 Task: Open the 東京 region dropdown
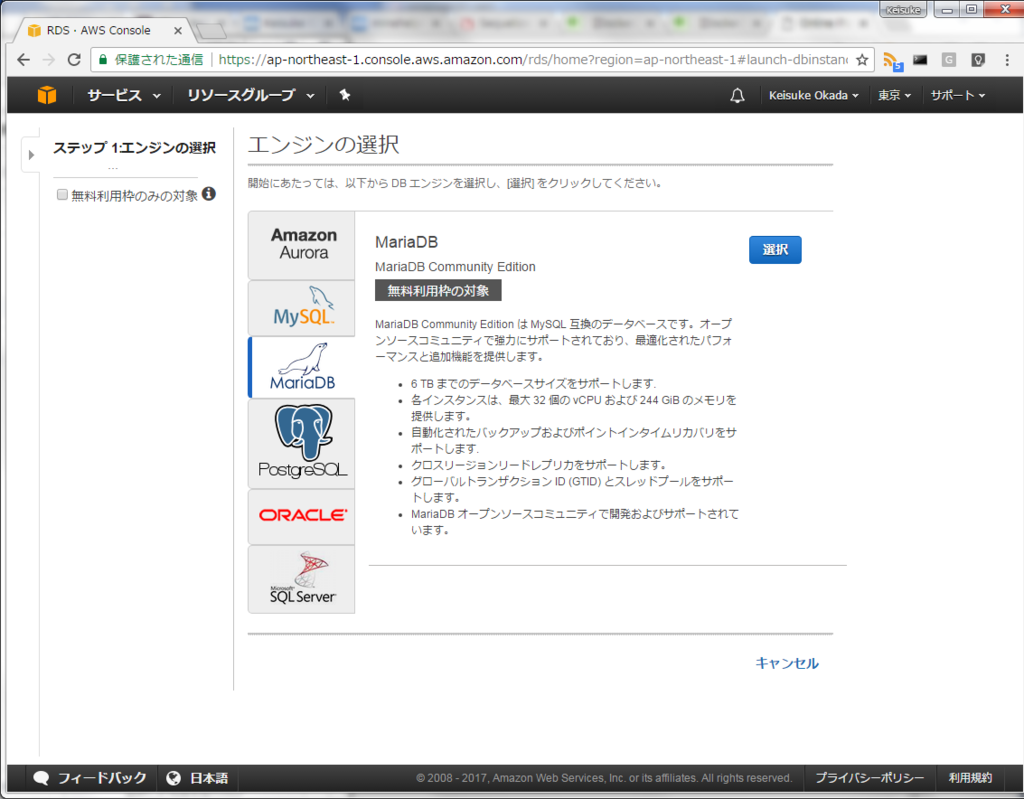(894, 95)
